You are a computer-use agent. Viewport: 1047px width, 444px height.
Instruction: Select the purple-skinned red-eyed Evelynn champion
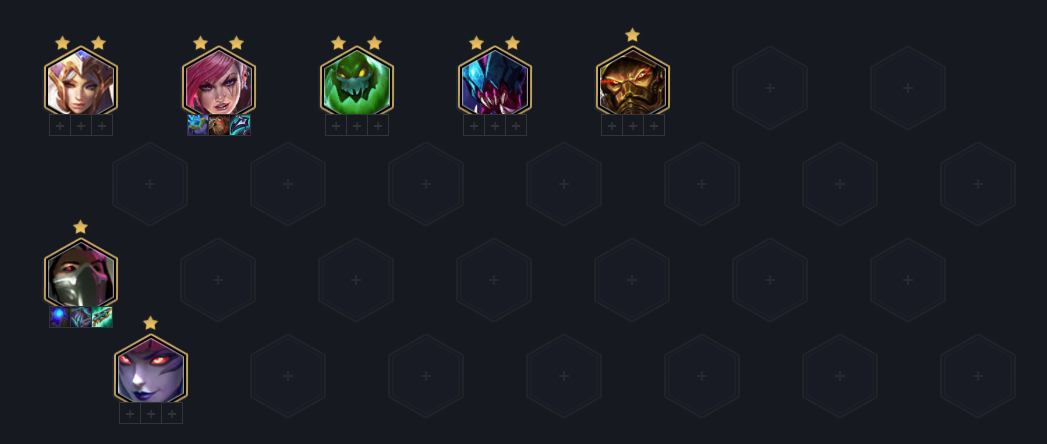click(151, 370)
